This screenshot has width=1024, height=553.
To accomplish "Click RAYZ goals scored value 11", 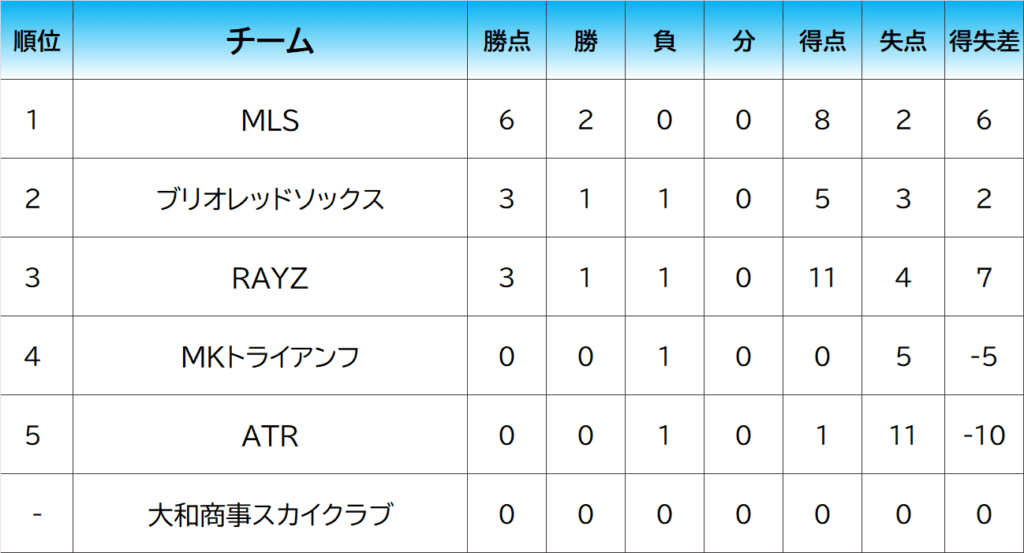I will pyautogui.click(x=822, y=278).
